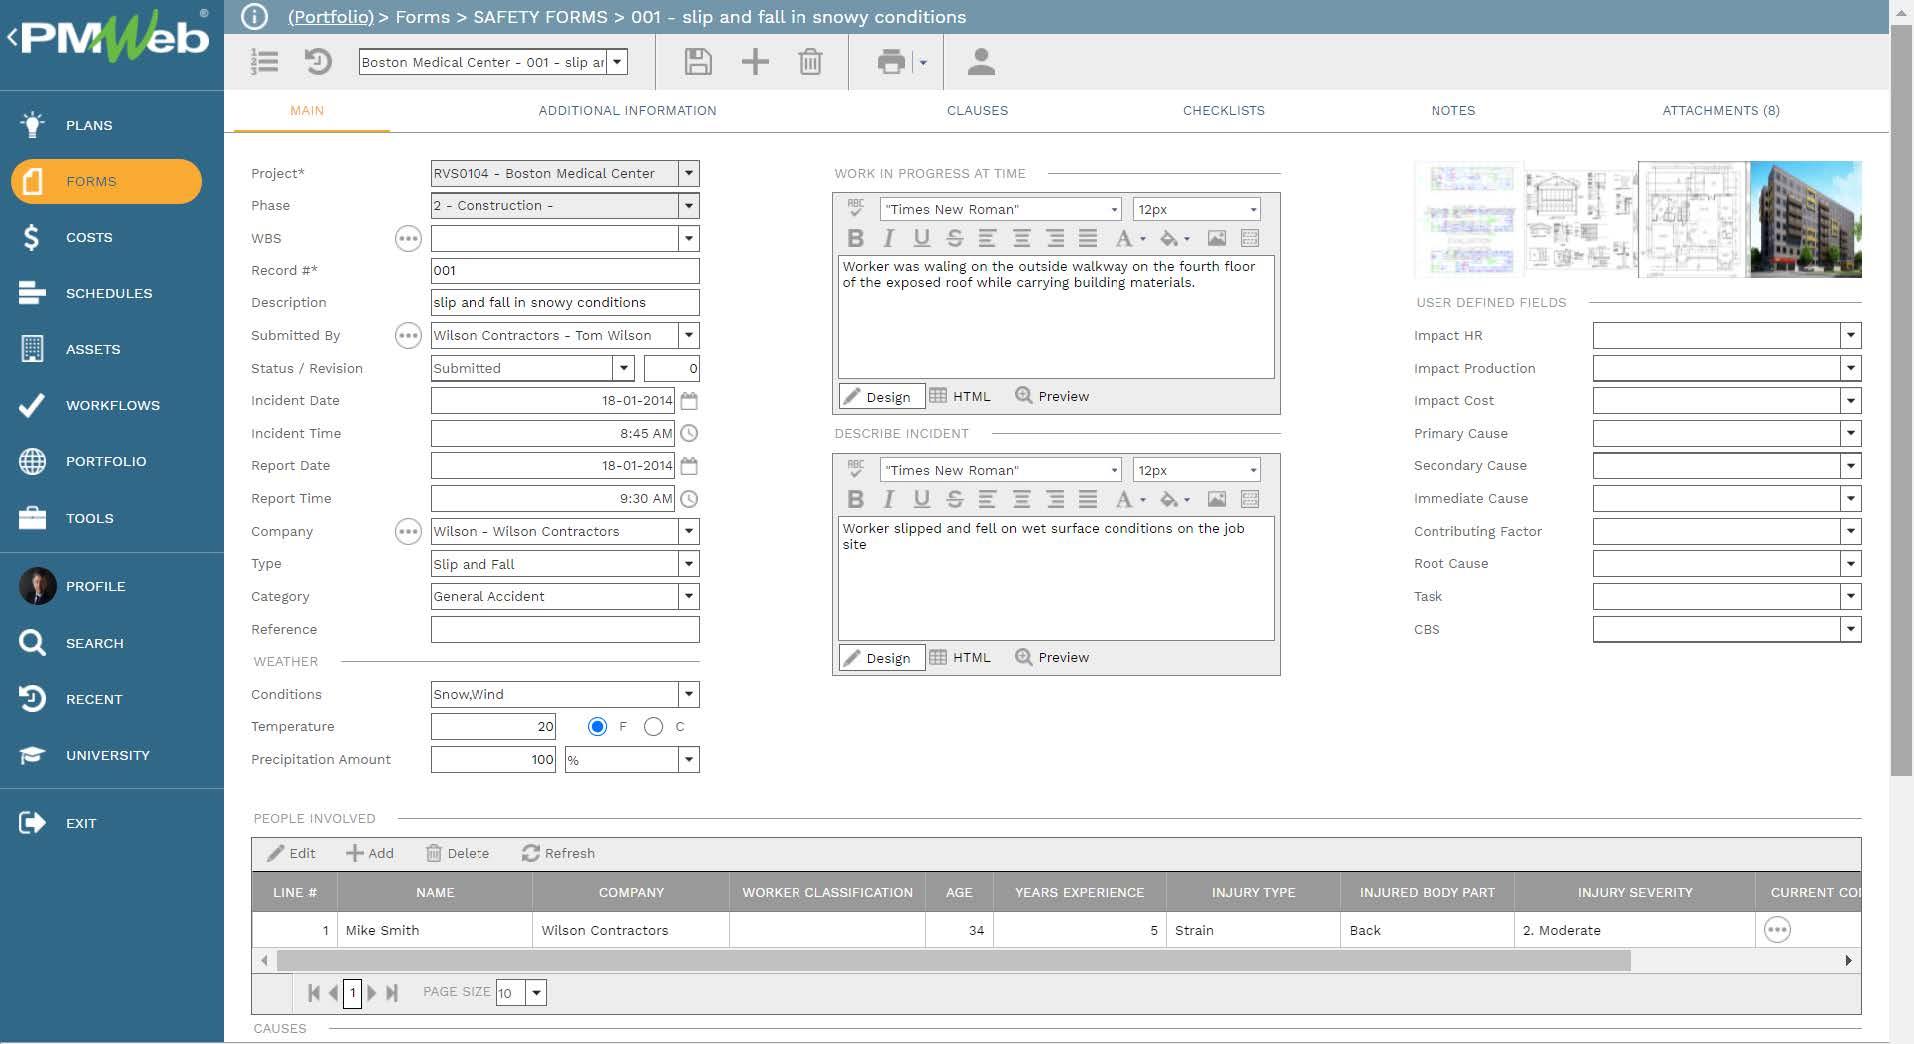1914x1044 pixels.
Task: Open Incident Date calendar picker
Action: point(689,401)
